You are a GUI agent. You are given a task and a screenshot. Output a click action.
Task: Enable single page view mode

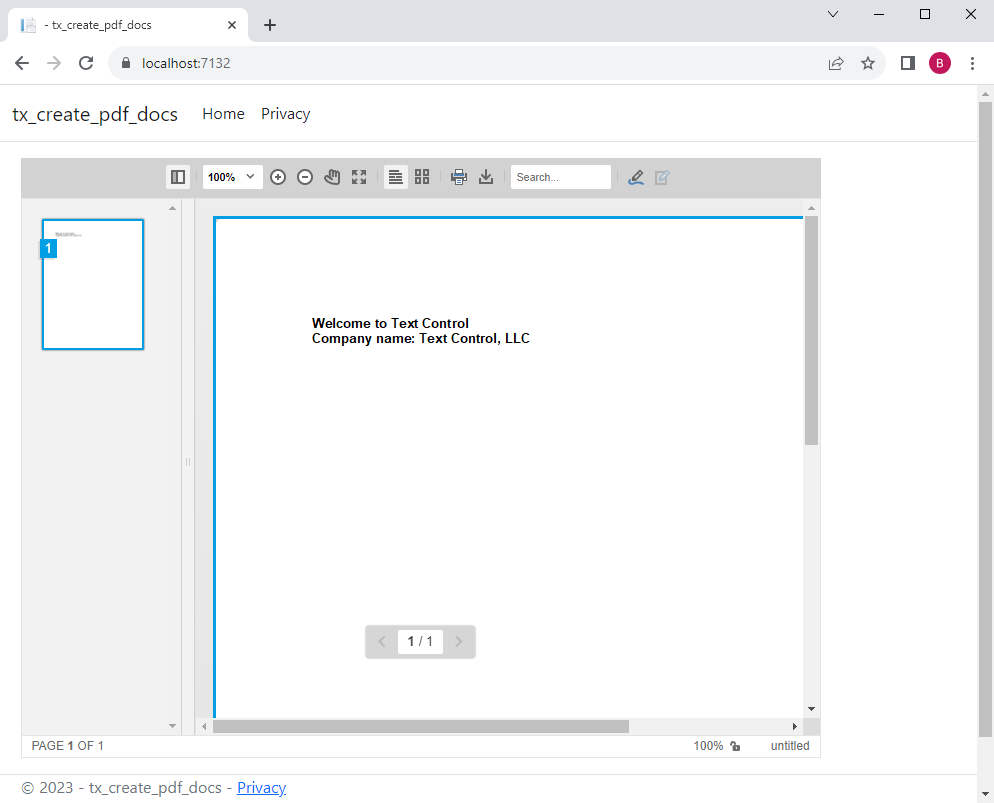tap(395, 176)
